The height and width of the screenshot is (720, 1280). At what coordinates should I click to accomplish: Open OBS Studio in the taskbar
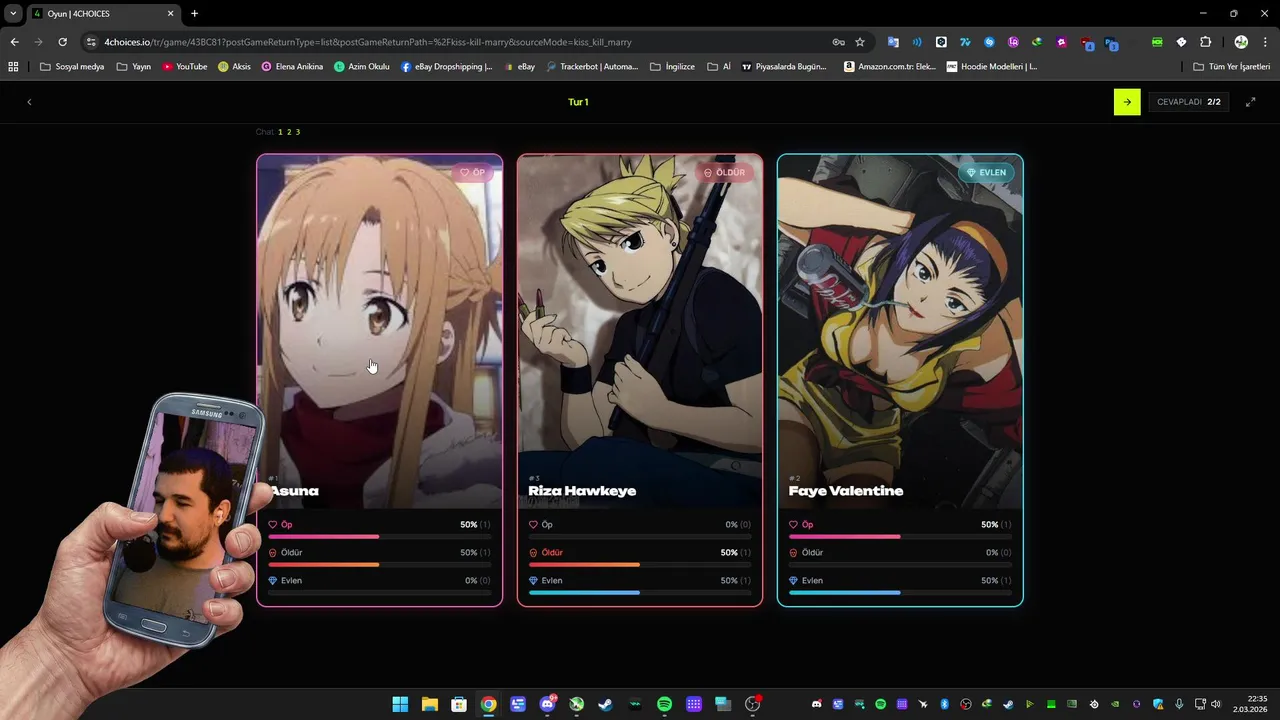pos(752,704)
